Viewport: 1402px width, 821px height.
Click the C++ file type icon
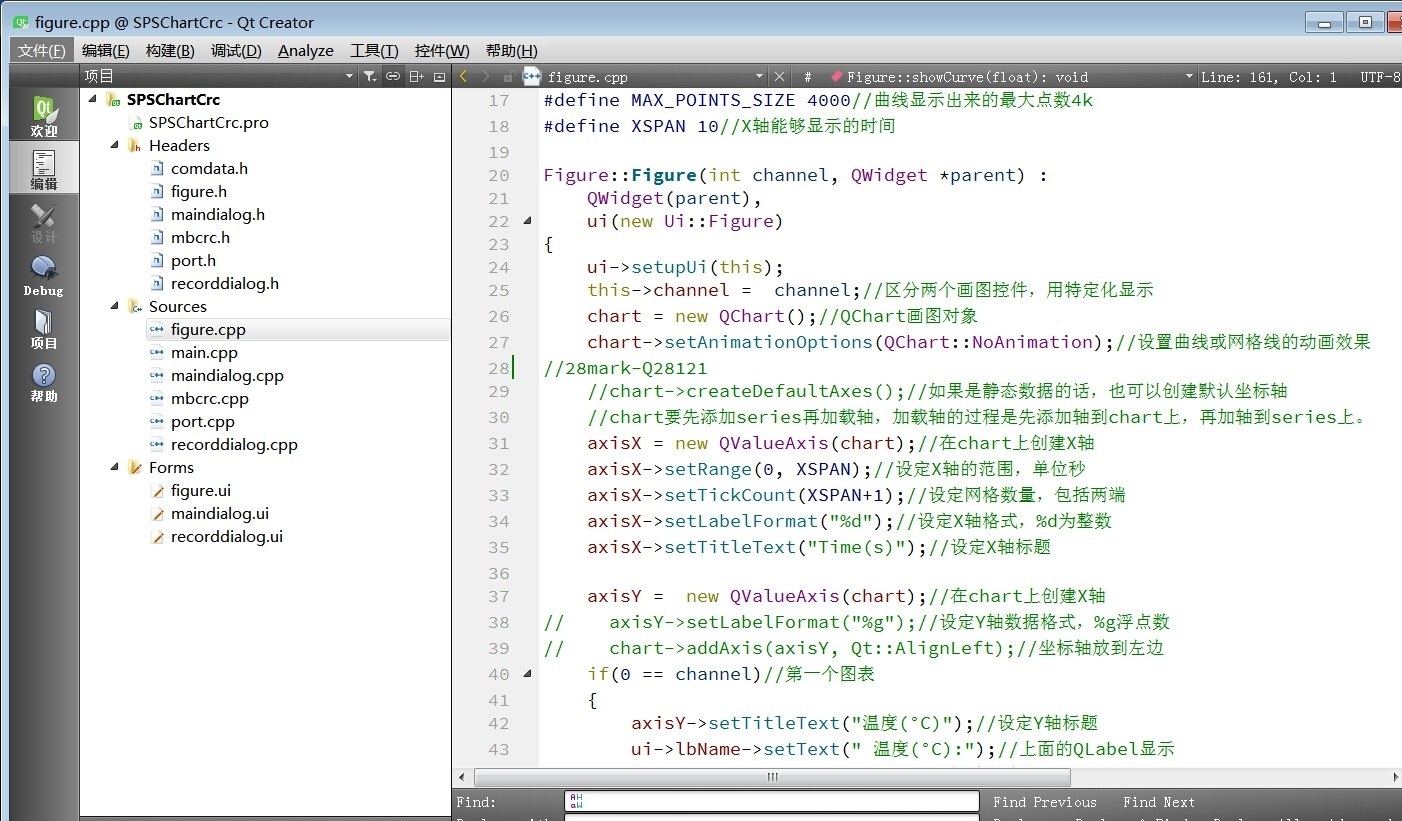click(x=531, y=76)
